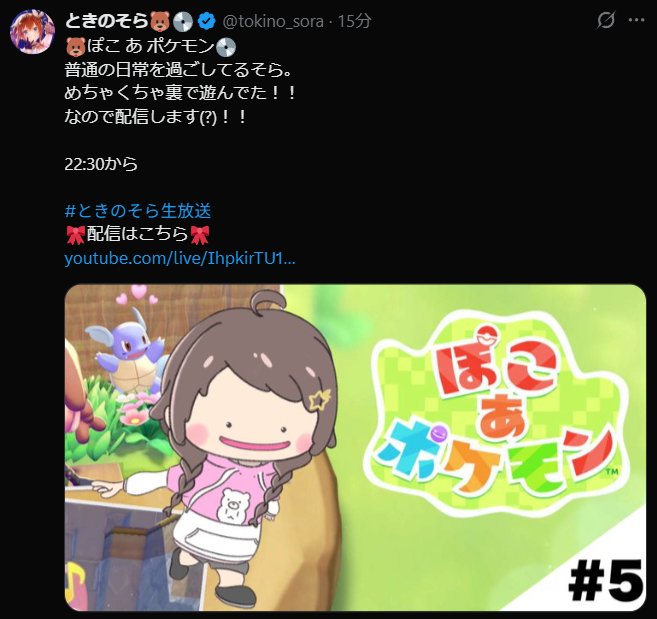Open the youtube.com/live stream link
Image resolution: width=657 pixels, height=619 pixels.
pos(180,259)
